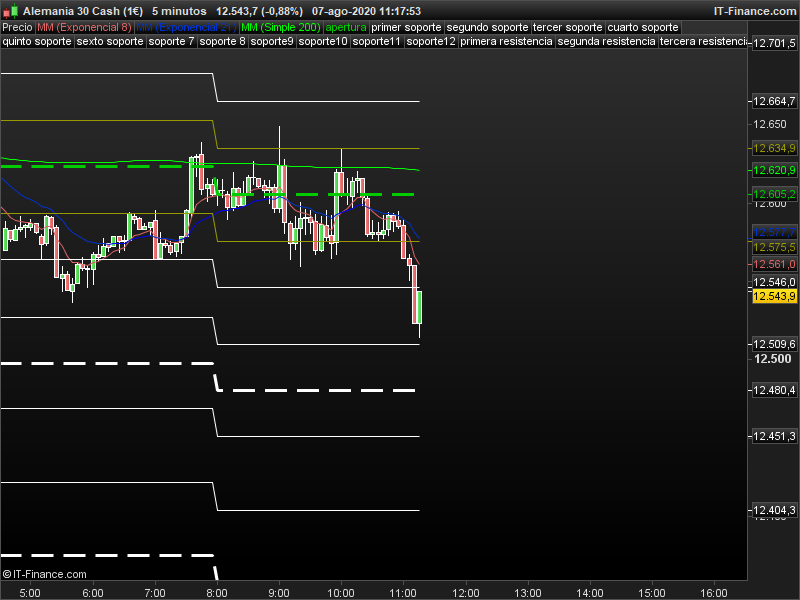Click the blue 12.577,7 price tag
Viewport: 800px width, 600px height.
(774, 233)
